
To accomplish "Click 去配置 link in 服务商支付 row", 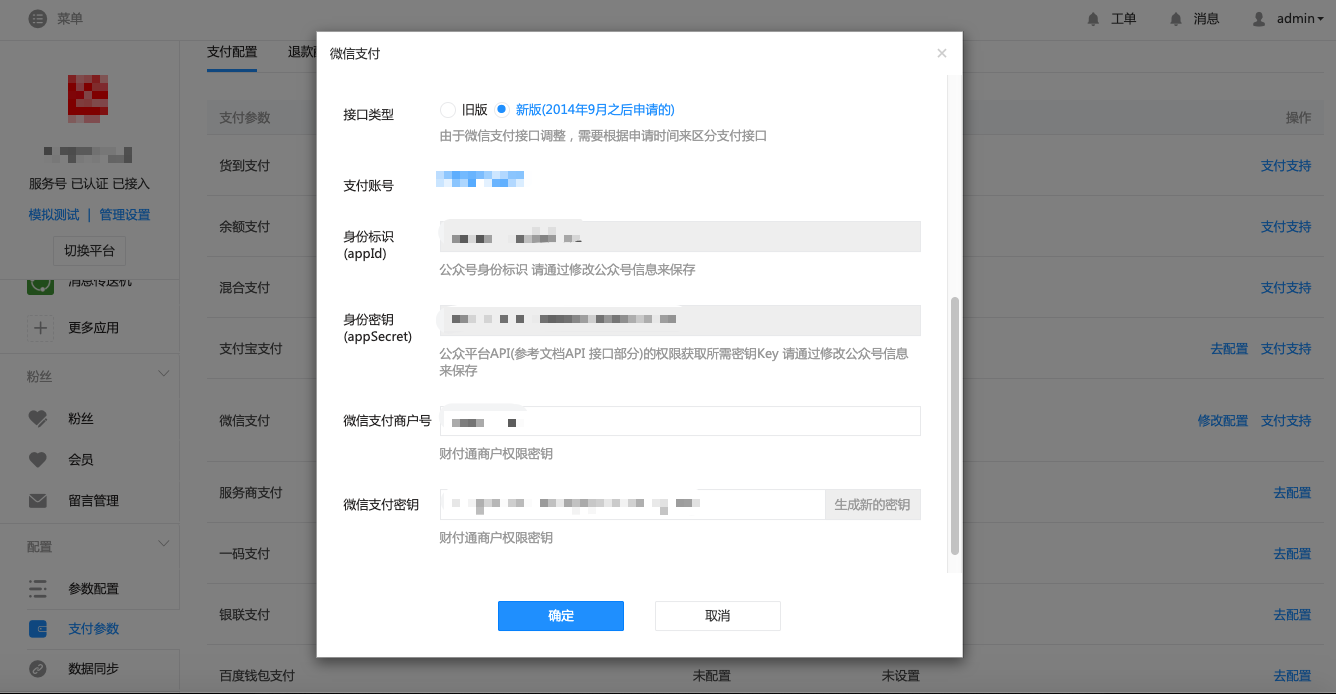I will pyautogui.click(x=1292, y=493).
